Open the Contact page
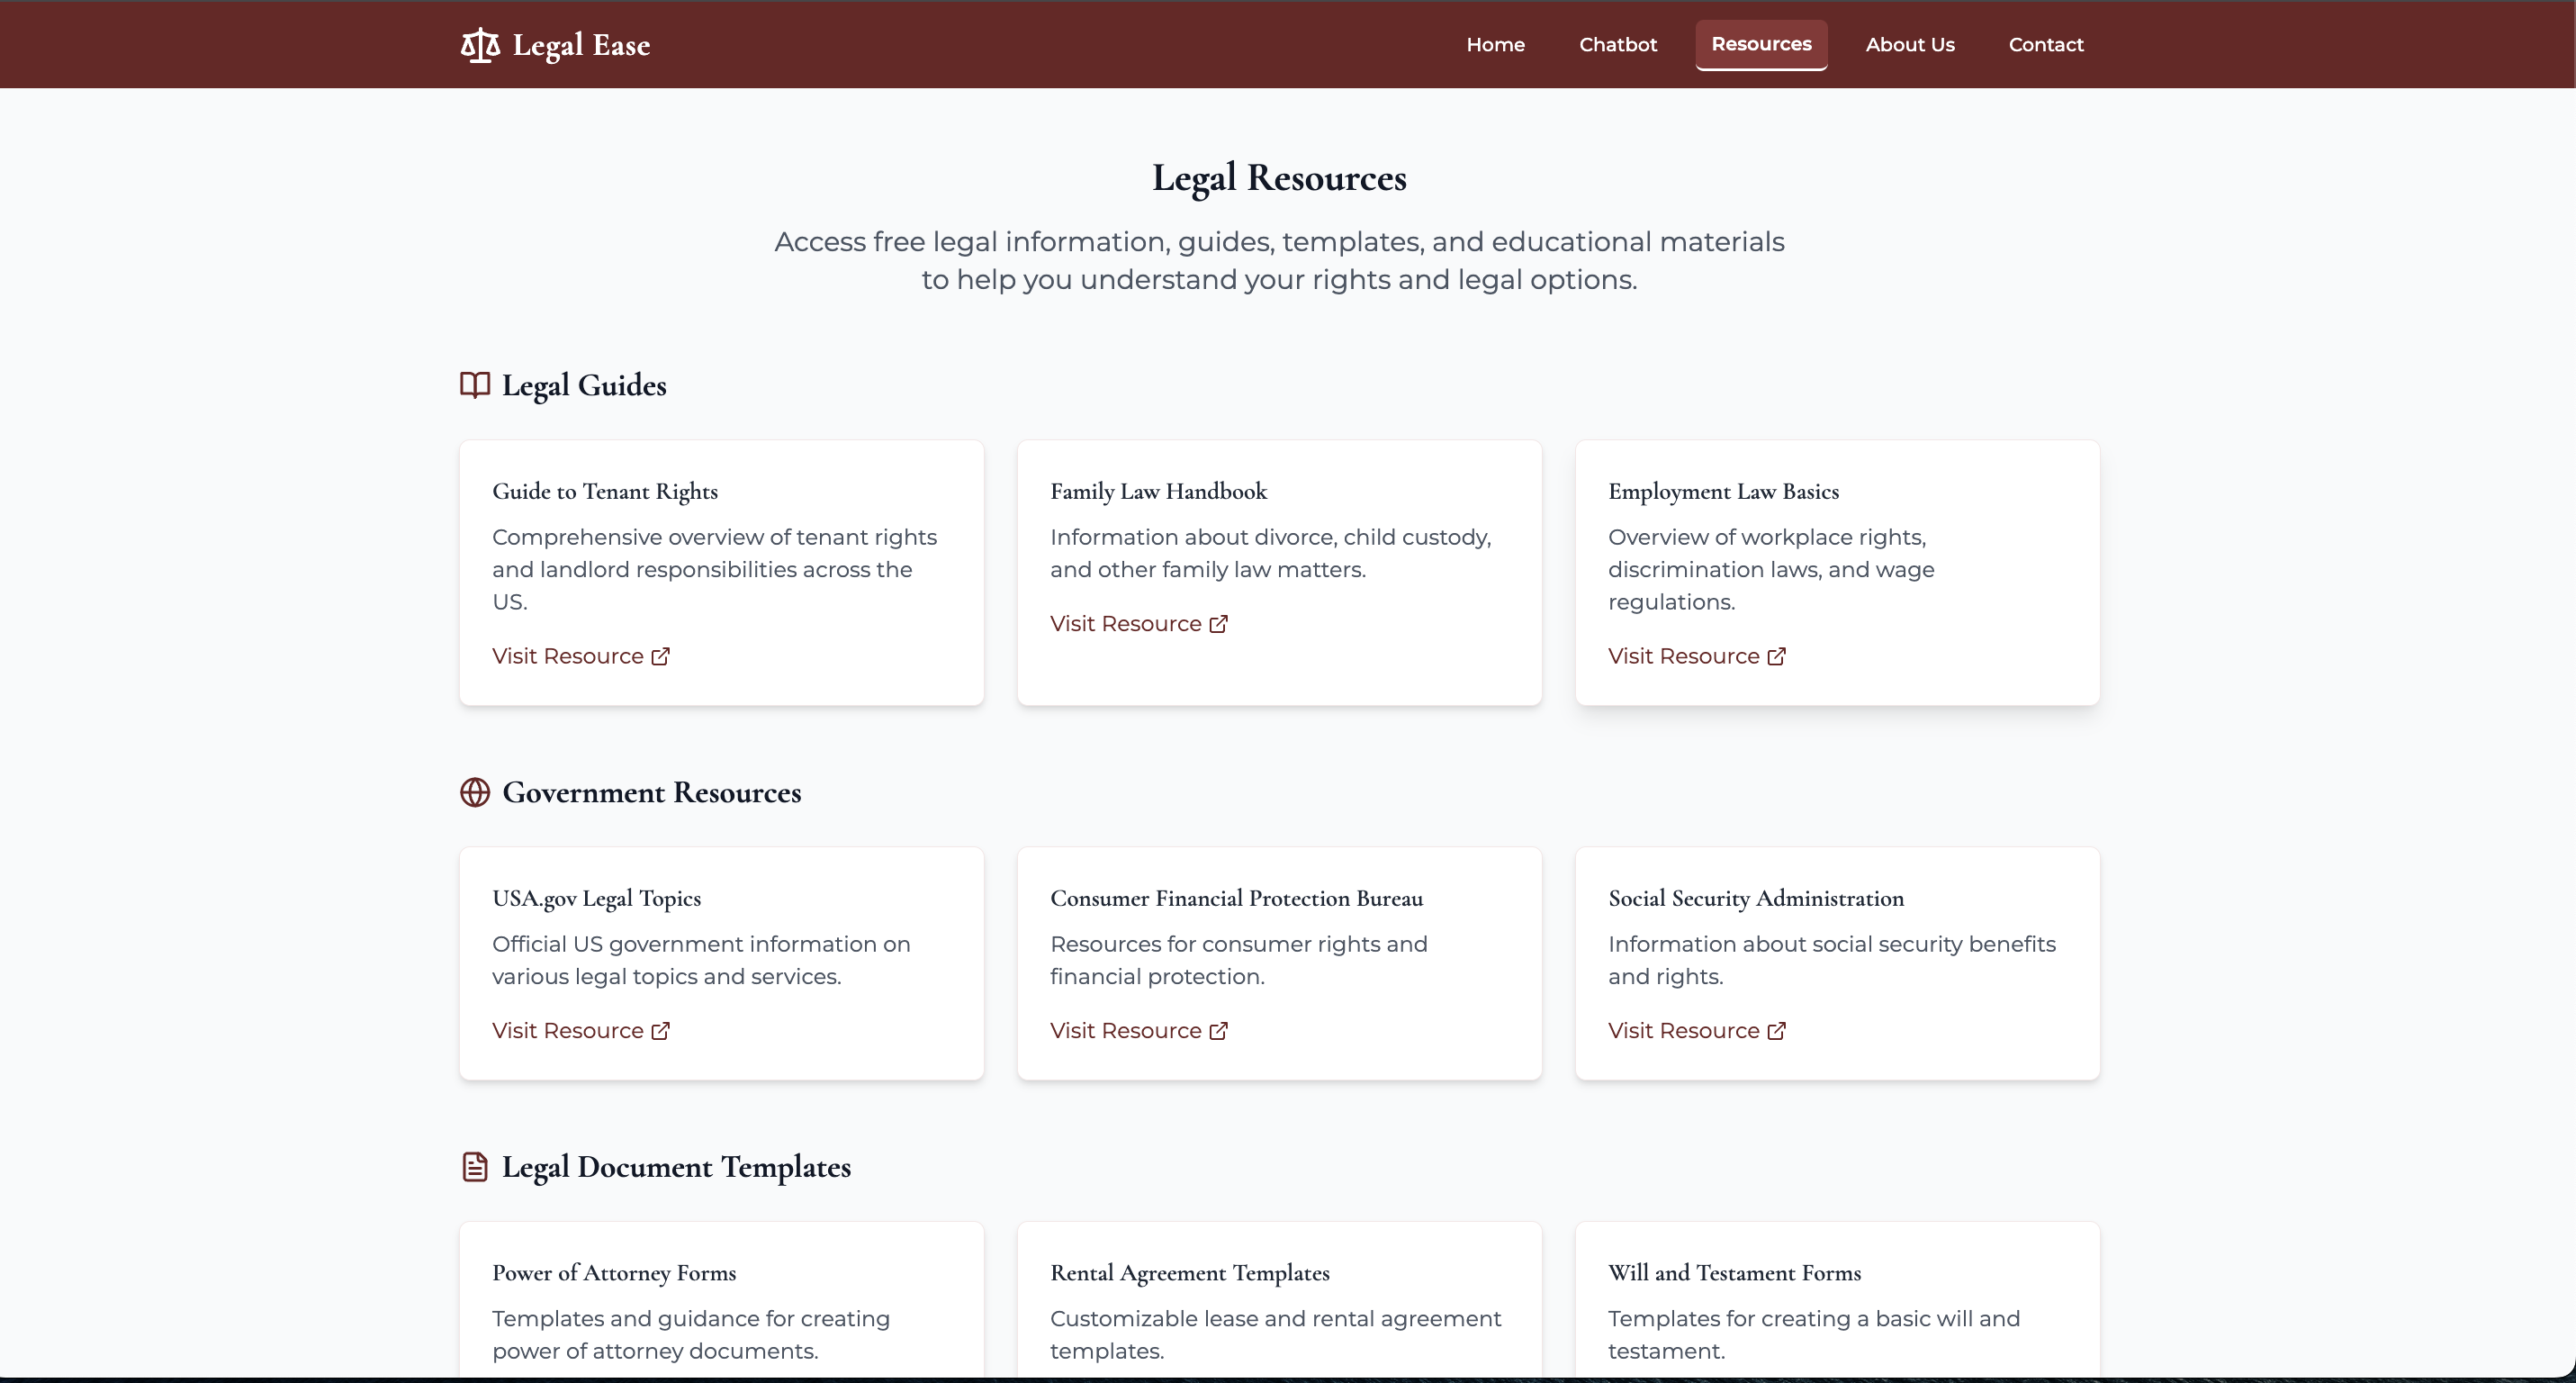The height and width of the screenshot is (1383, 2576). pyautogui.click(x=2046, y=44)
